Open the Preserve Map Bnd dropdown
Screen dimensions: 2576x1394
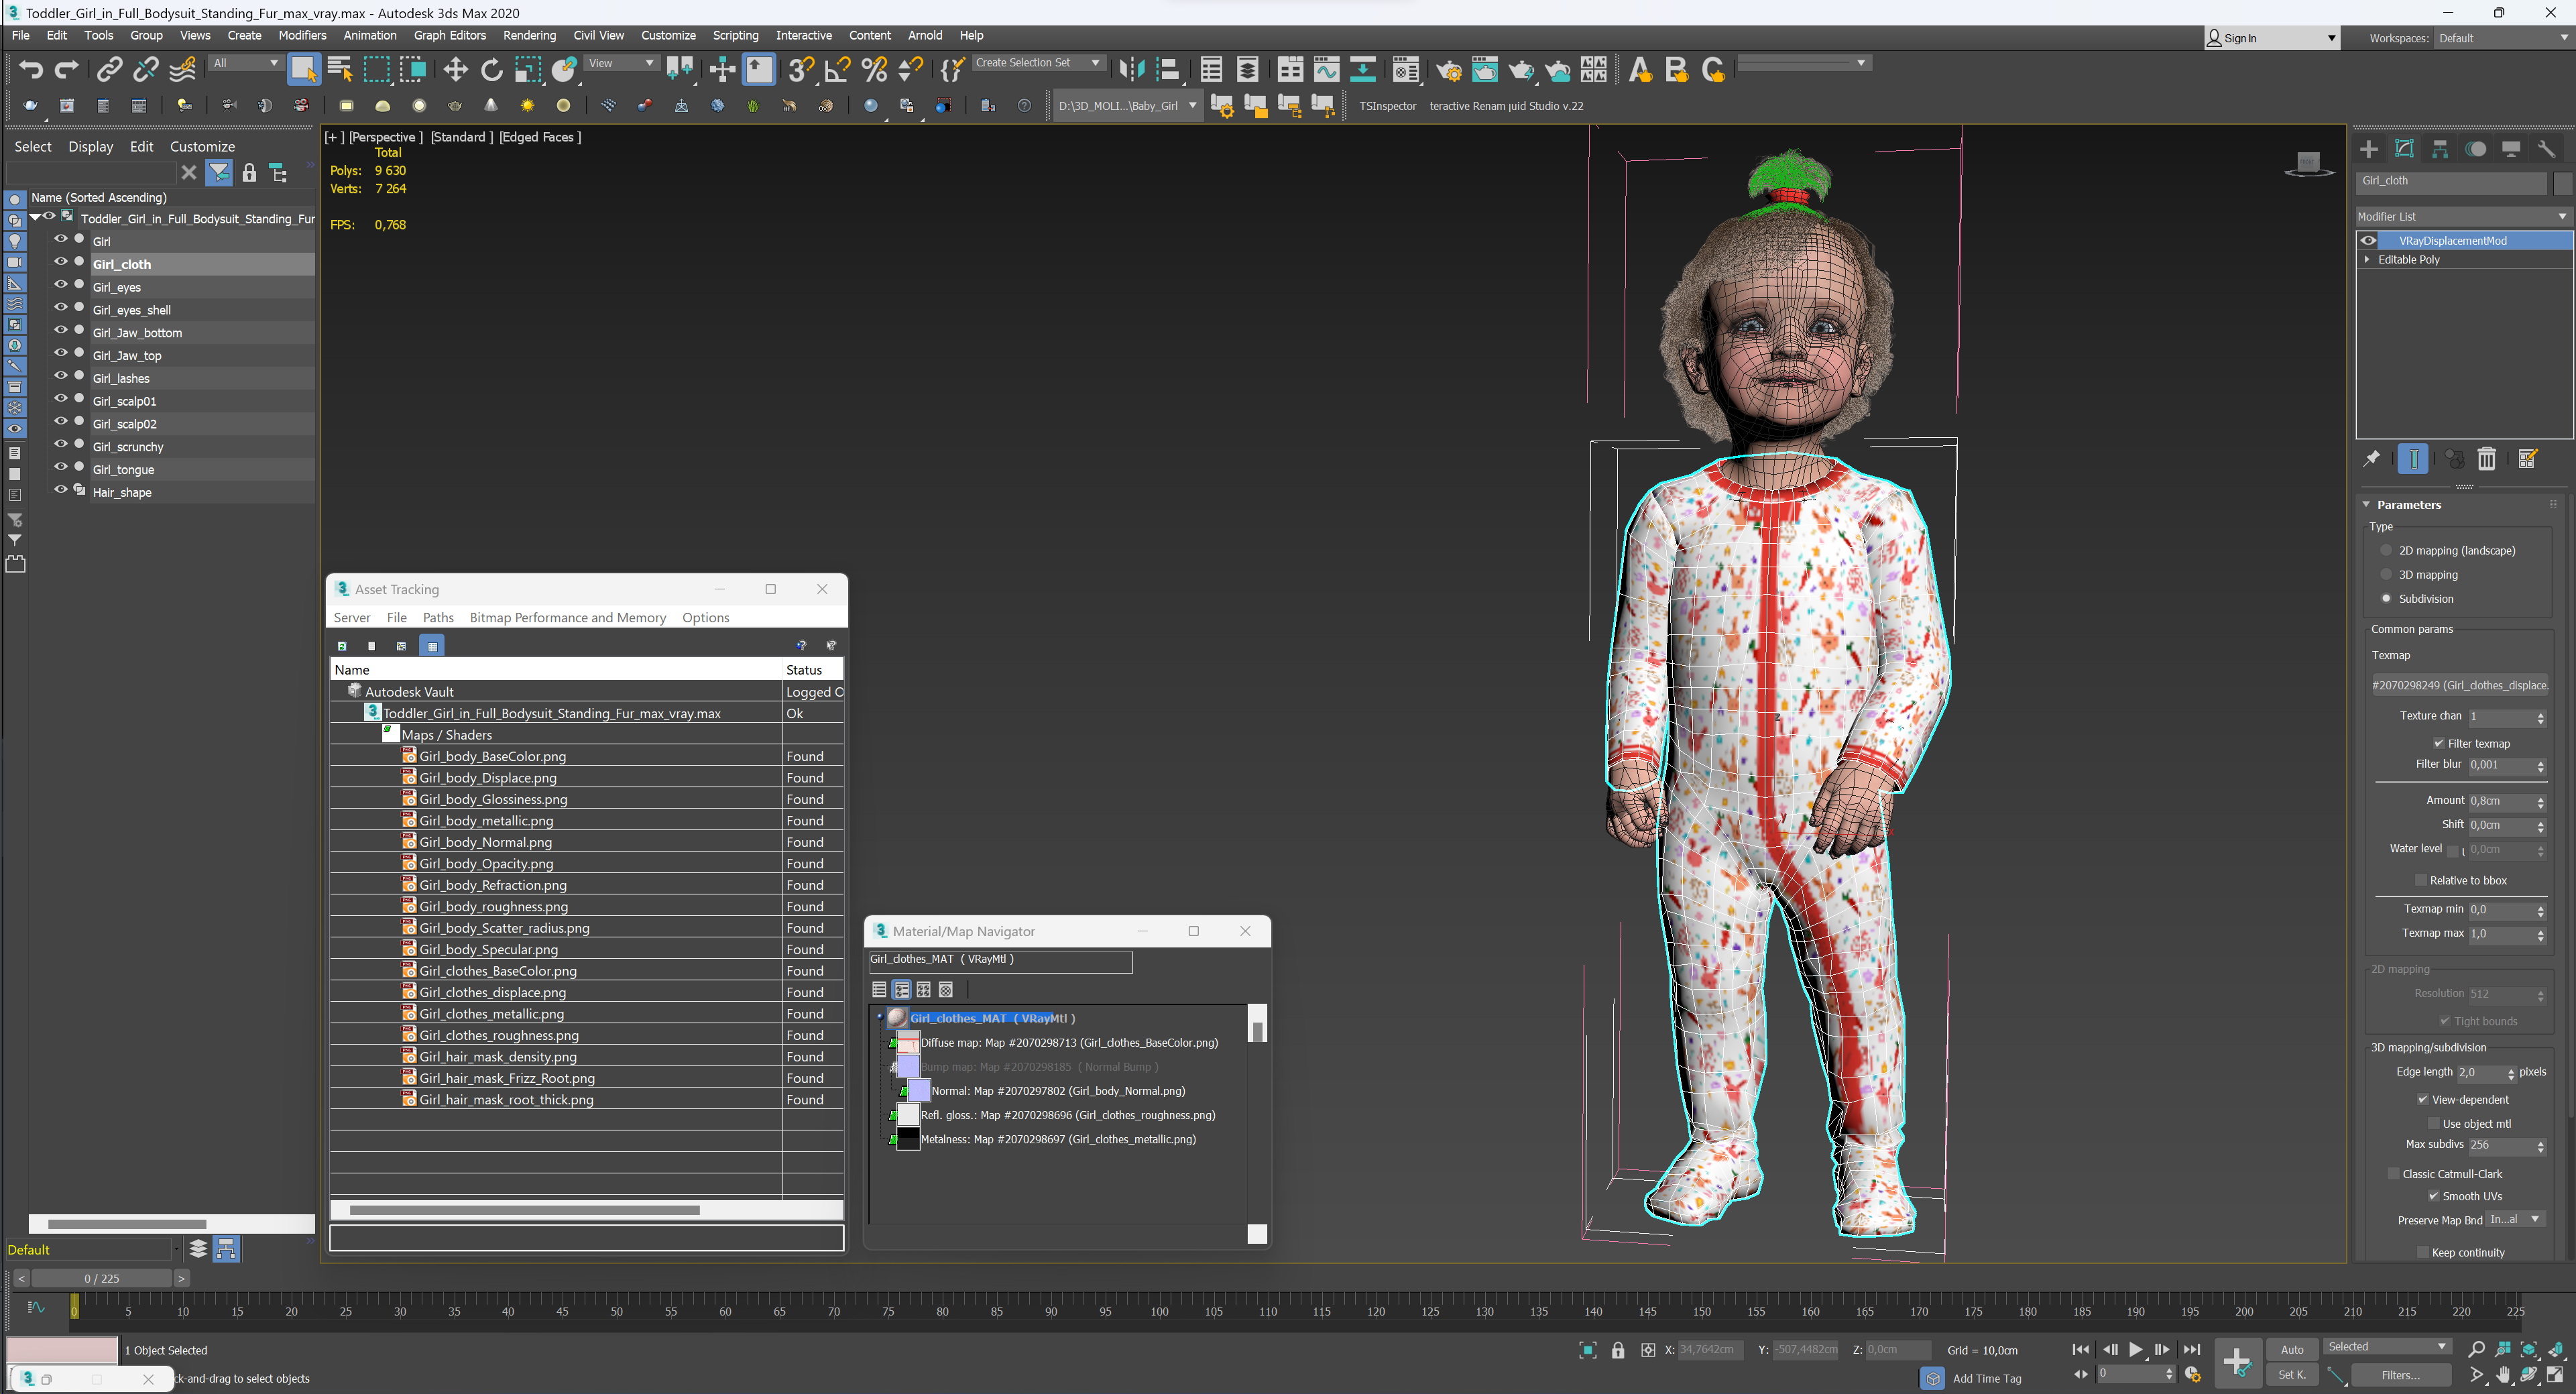[x=2515, y=1219]
